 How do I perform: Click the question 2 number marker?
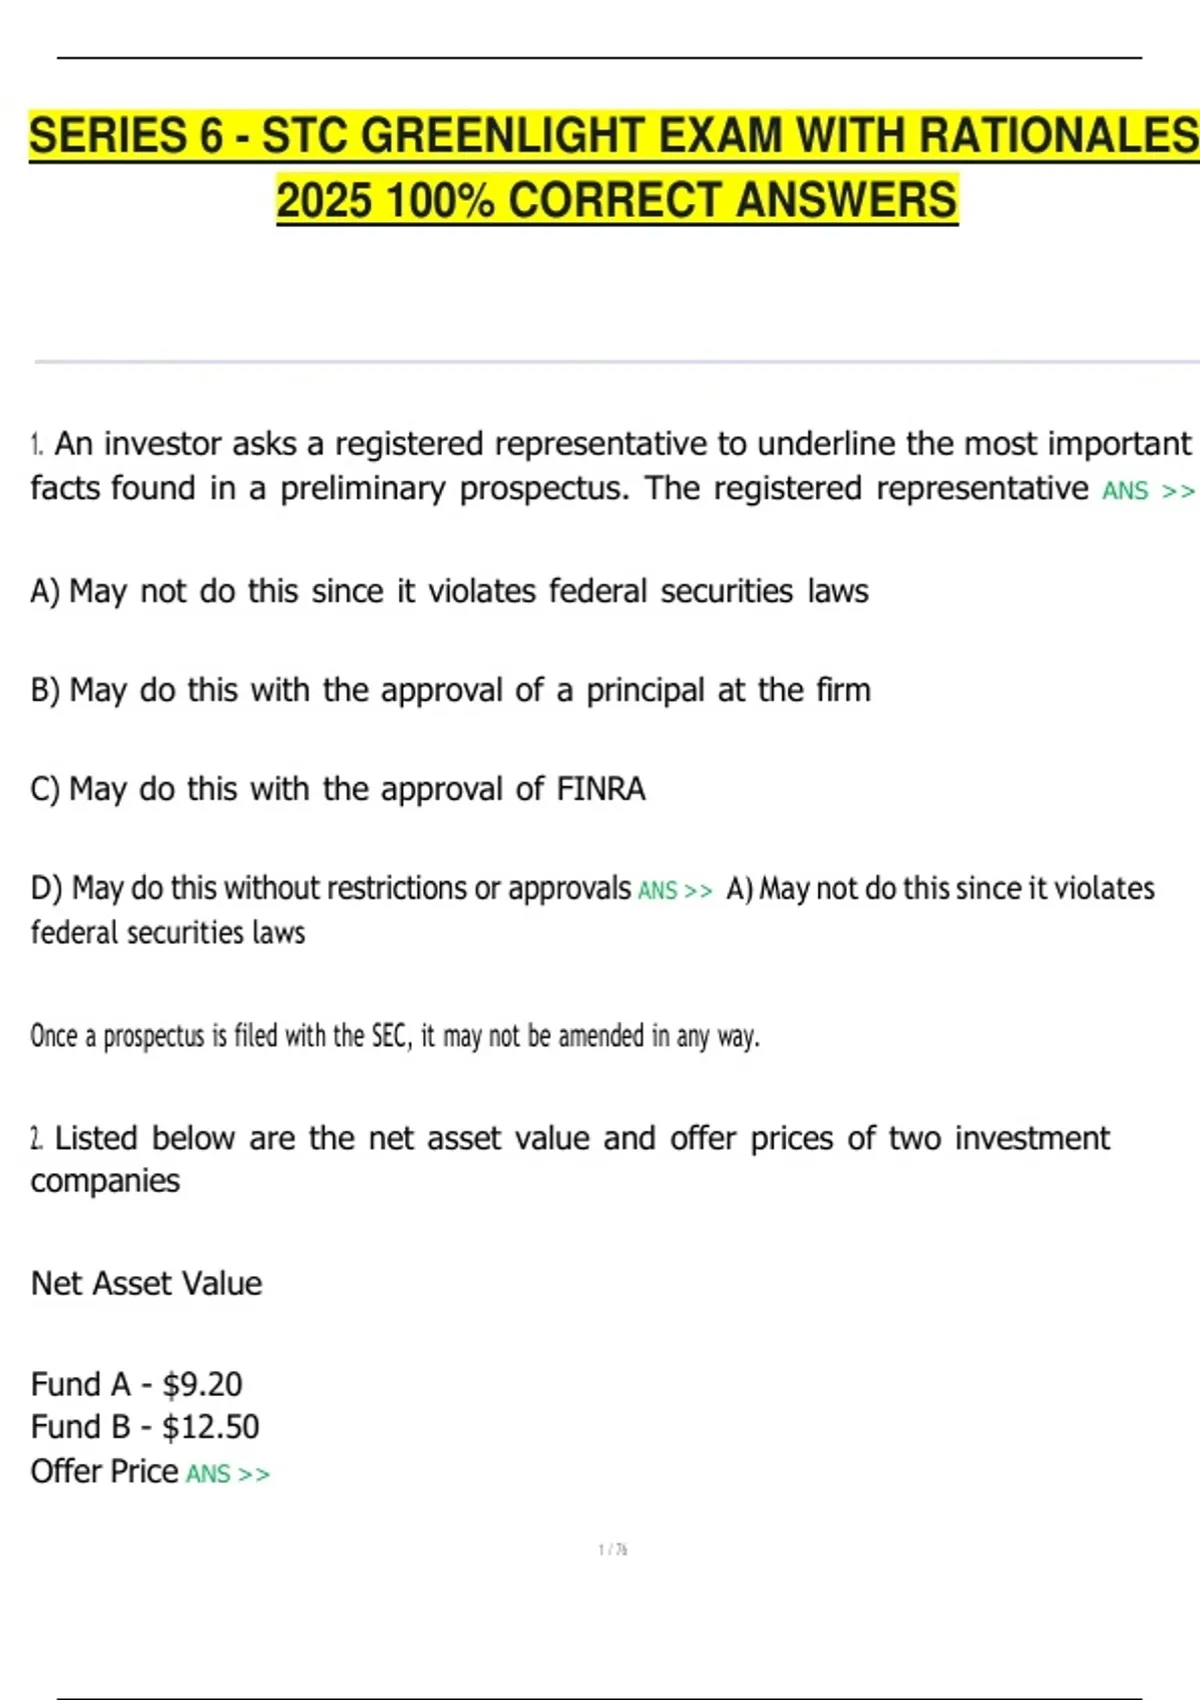click(x=37, y=1138)
